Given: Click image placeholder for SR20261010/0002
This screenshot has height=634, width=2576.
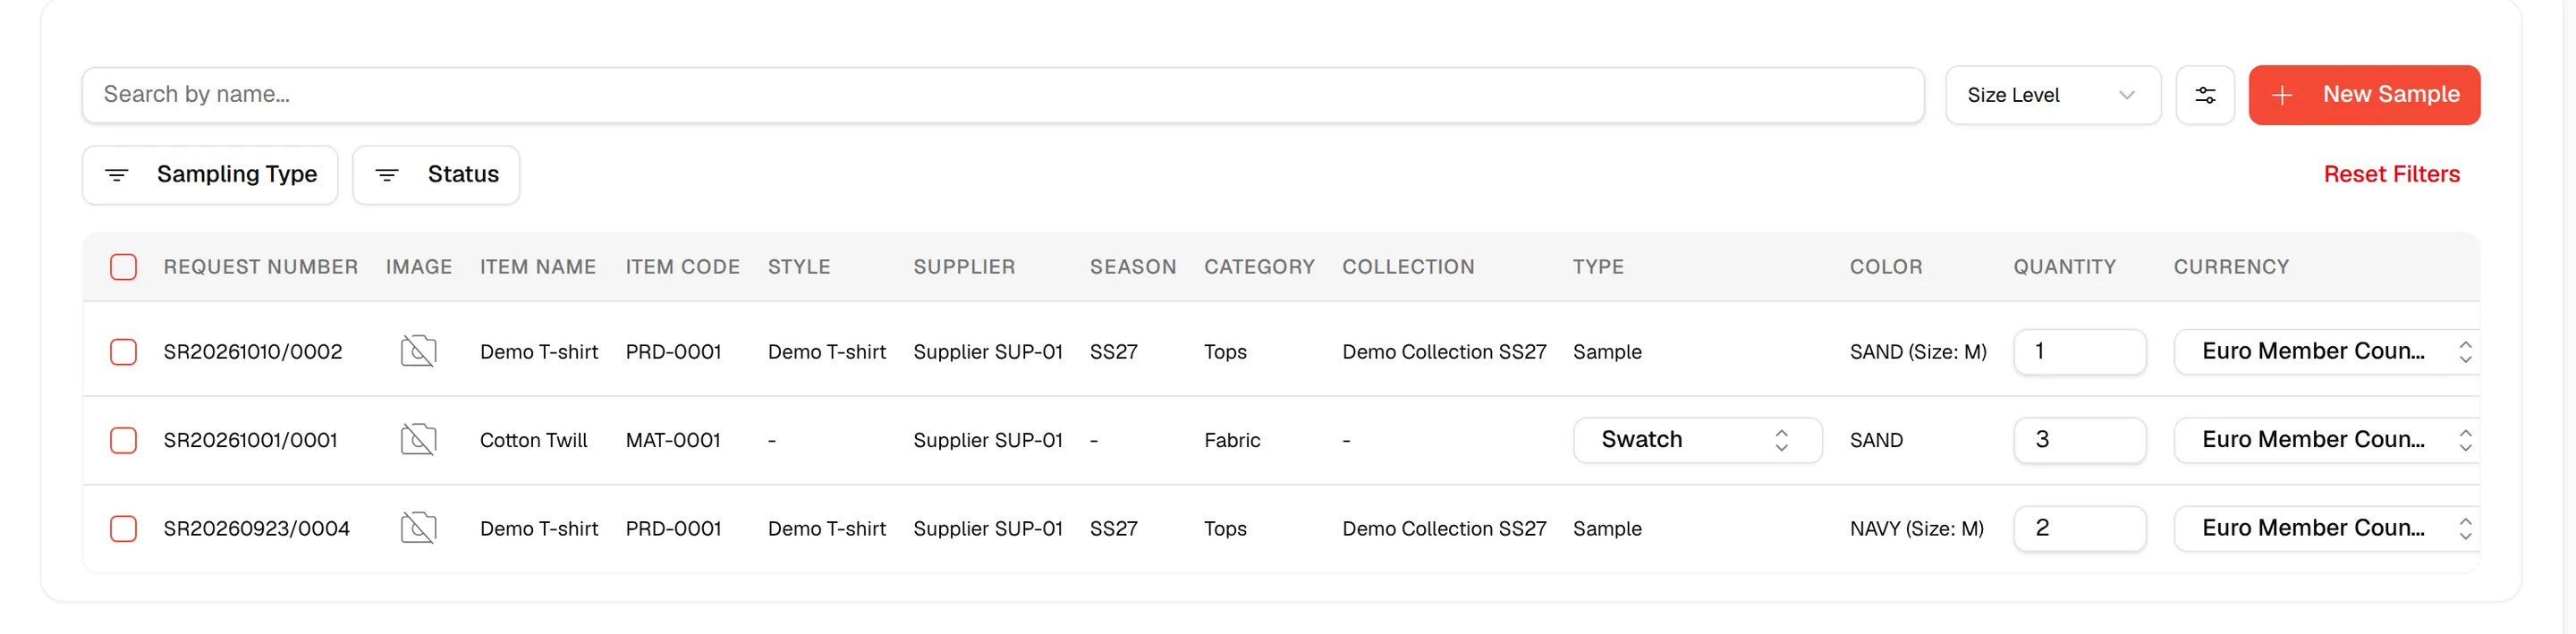Looking at the screenshot, I should coord(418,351).
